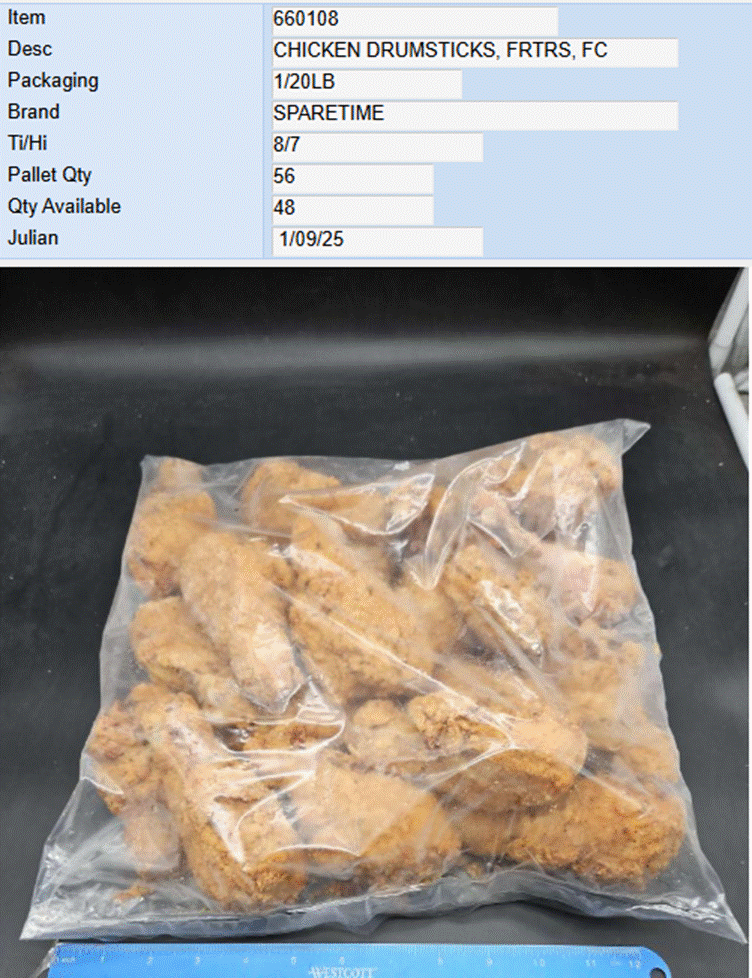The image size is (752, 978).
Task: Click the Qty Available field showing 48
Action: pos(352,209)
